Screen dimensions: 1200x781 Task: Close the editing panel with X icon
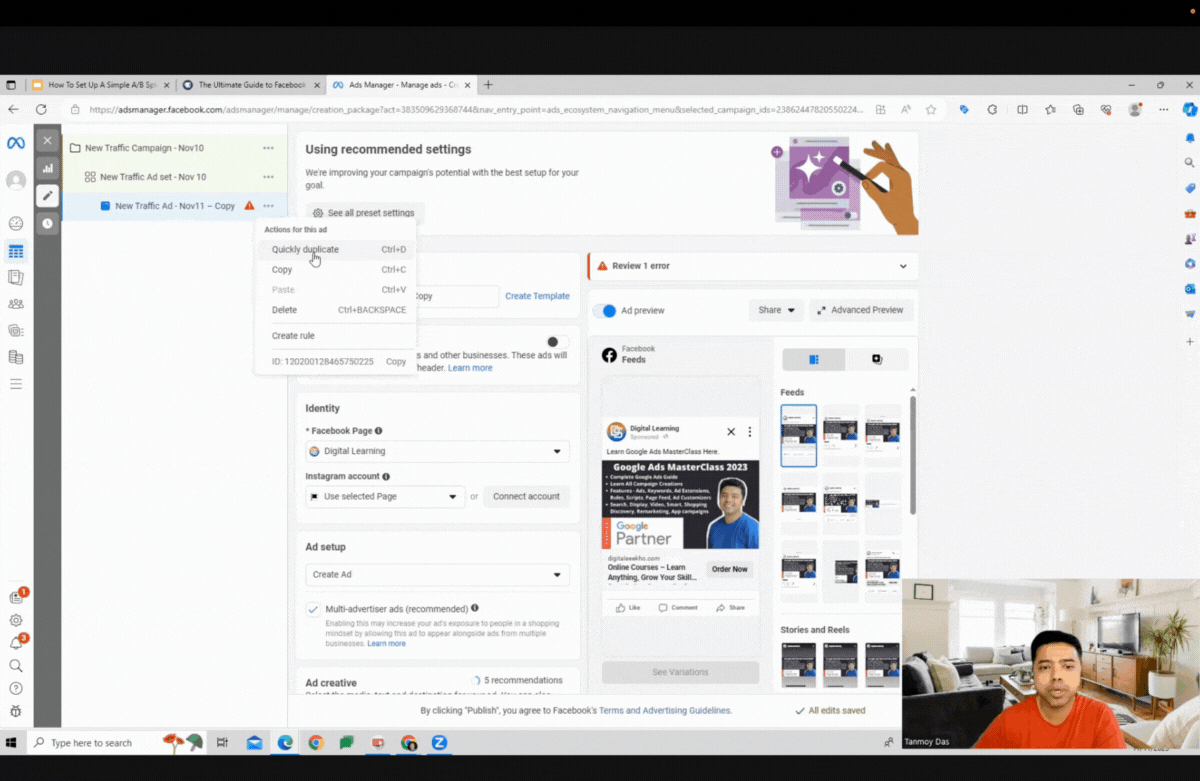47,141
